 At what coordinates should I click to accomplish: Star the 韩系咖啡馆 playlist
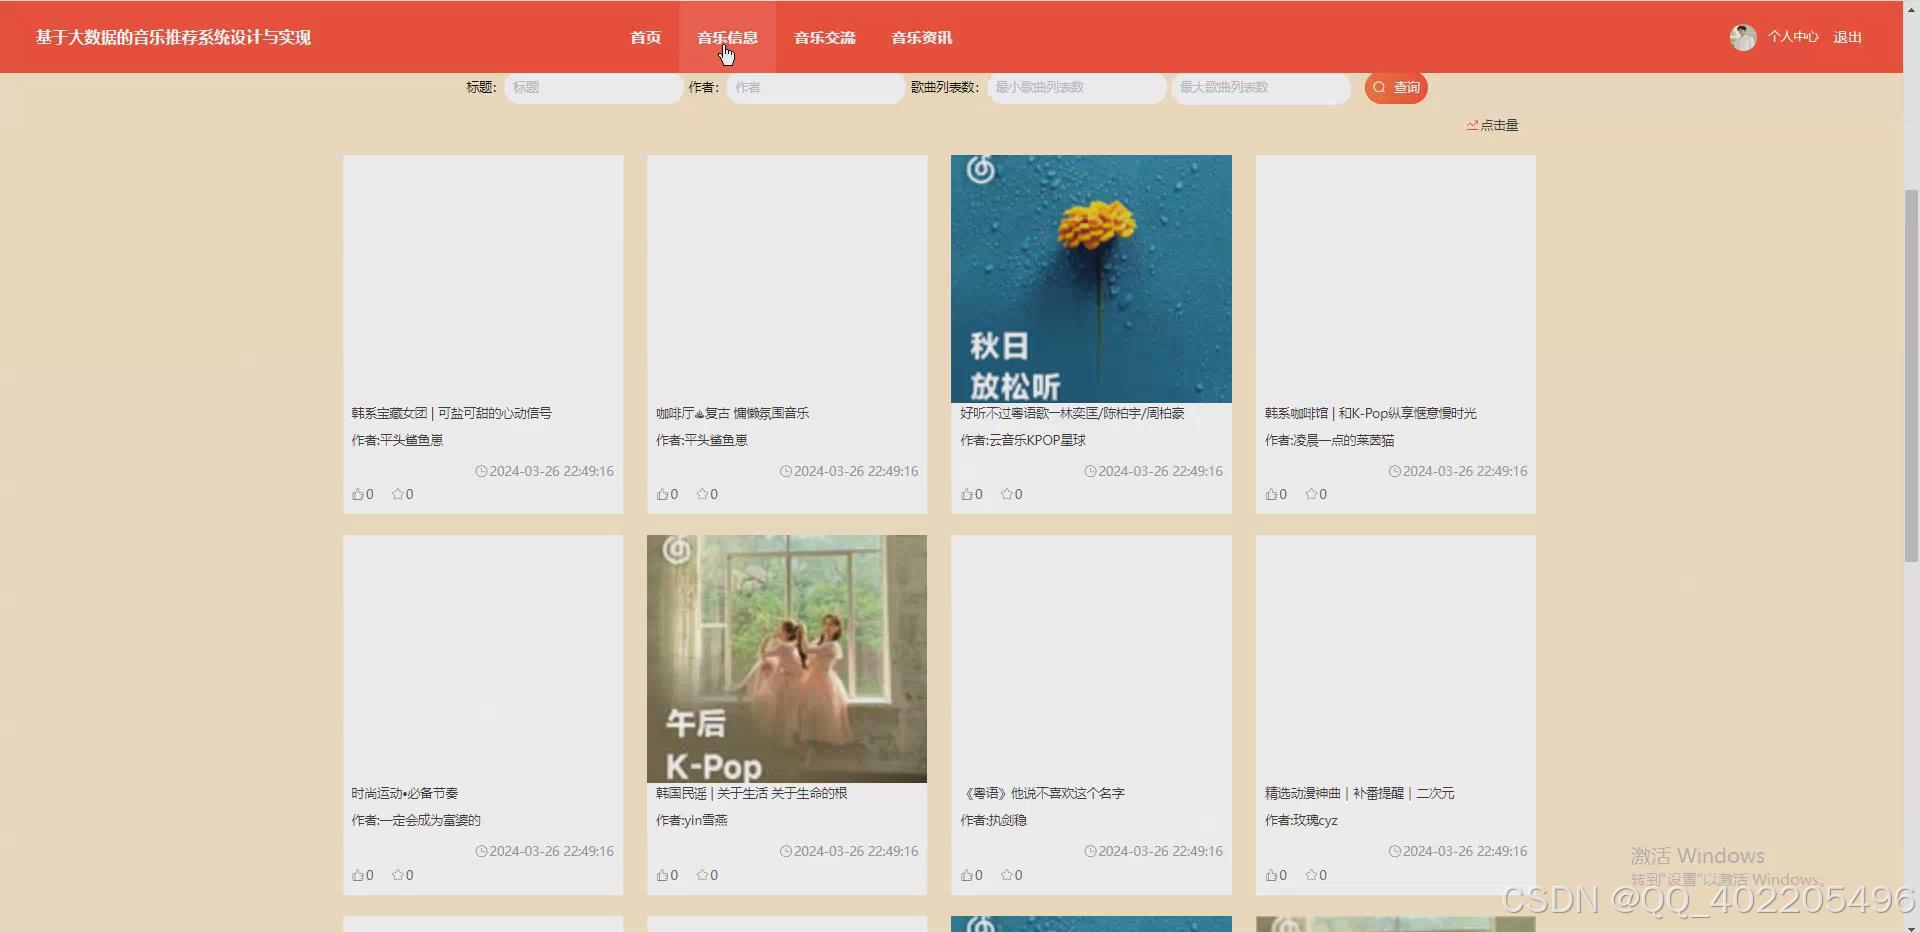pyautogui.click(x=1316, y=494)
